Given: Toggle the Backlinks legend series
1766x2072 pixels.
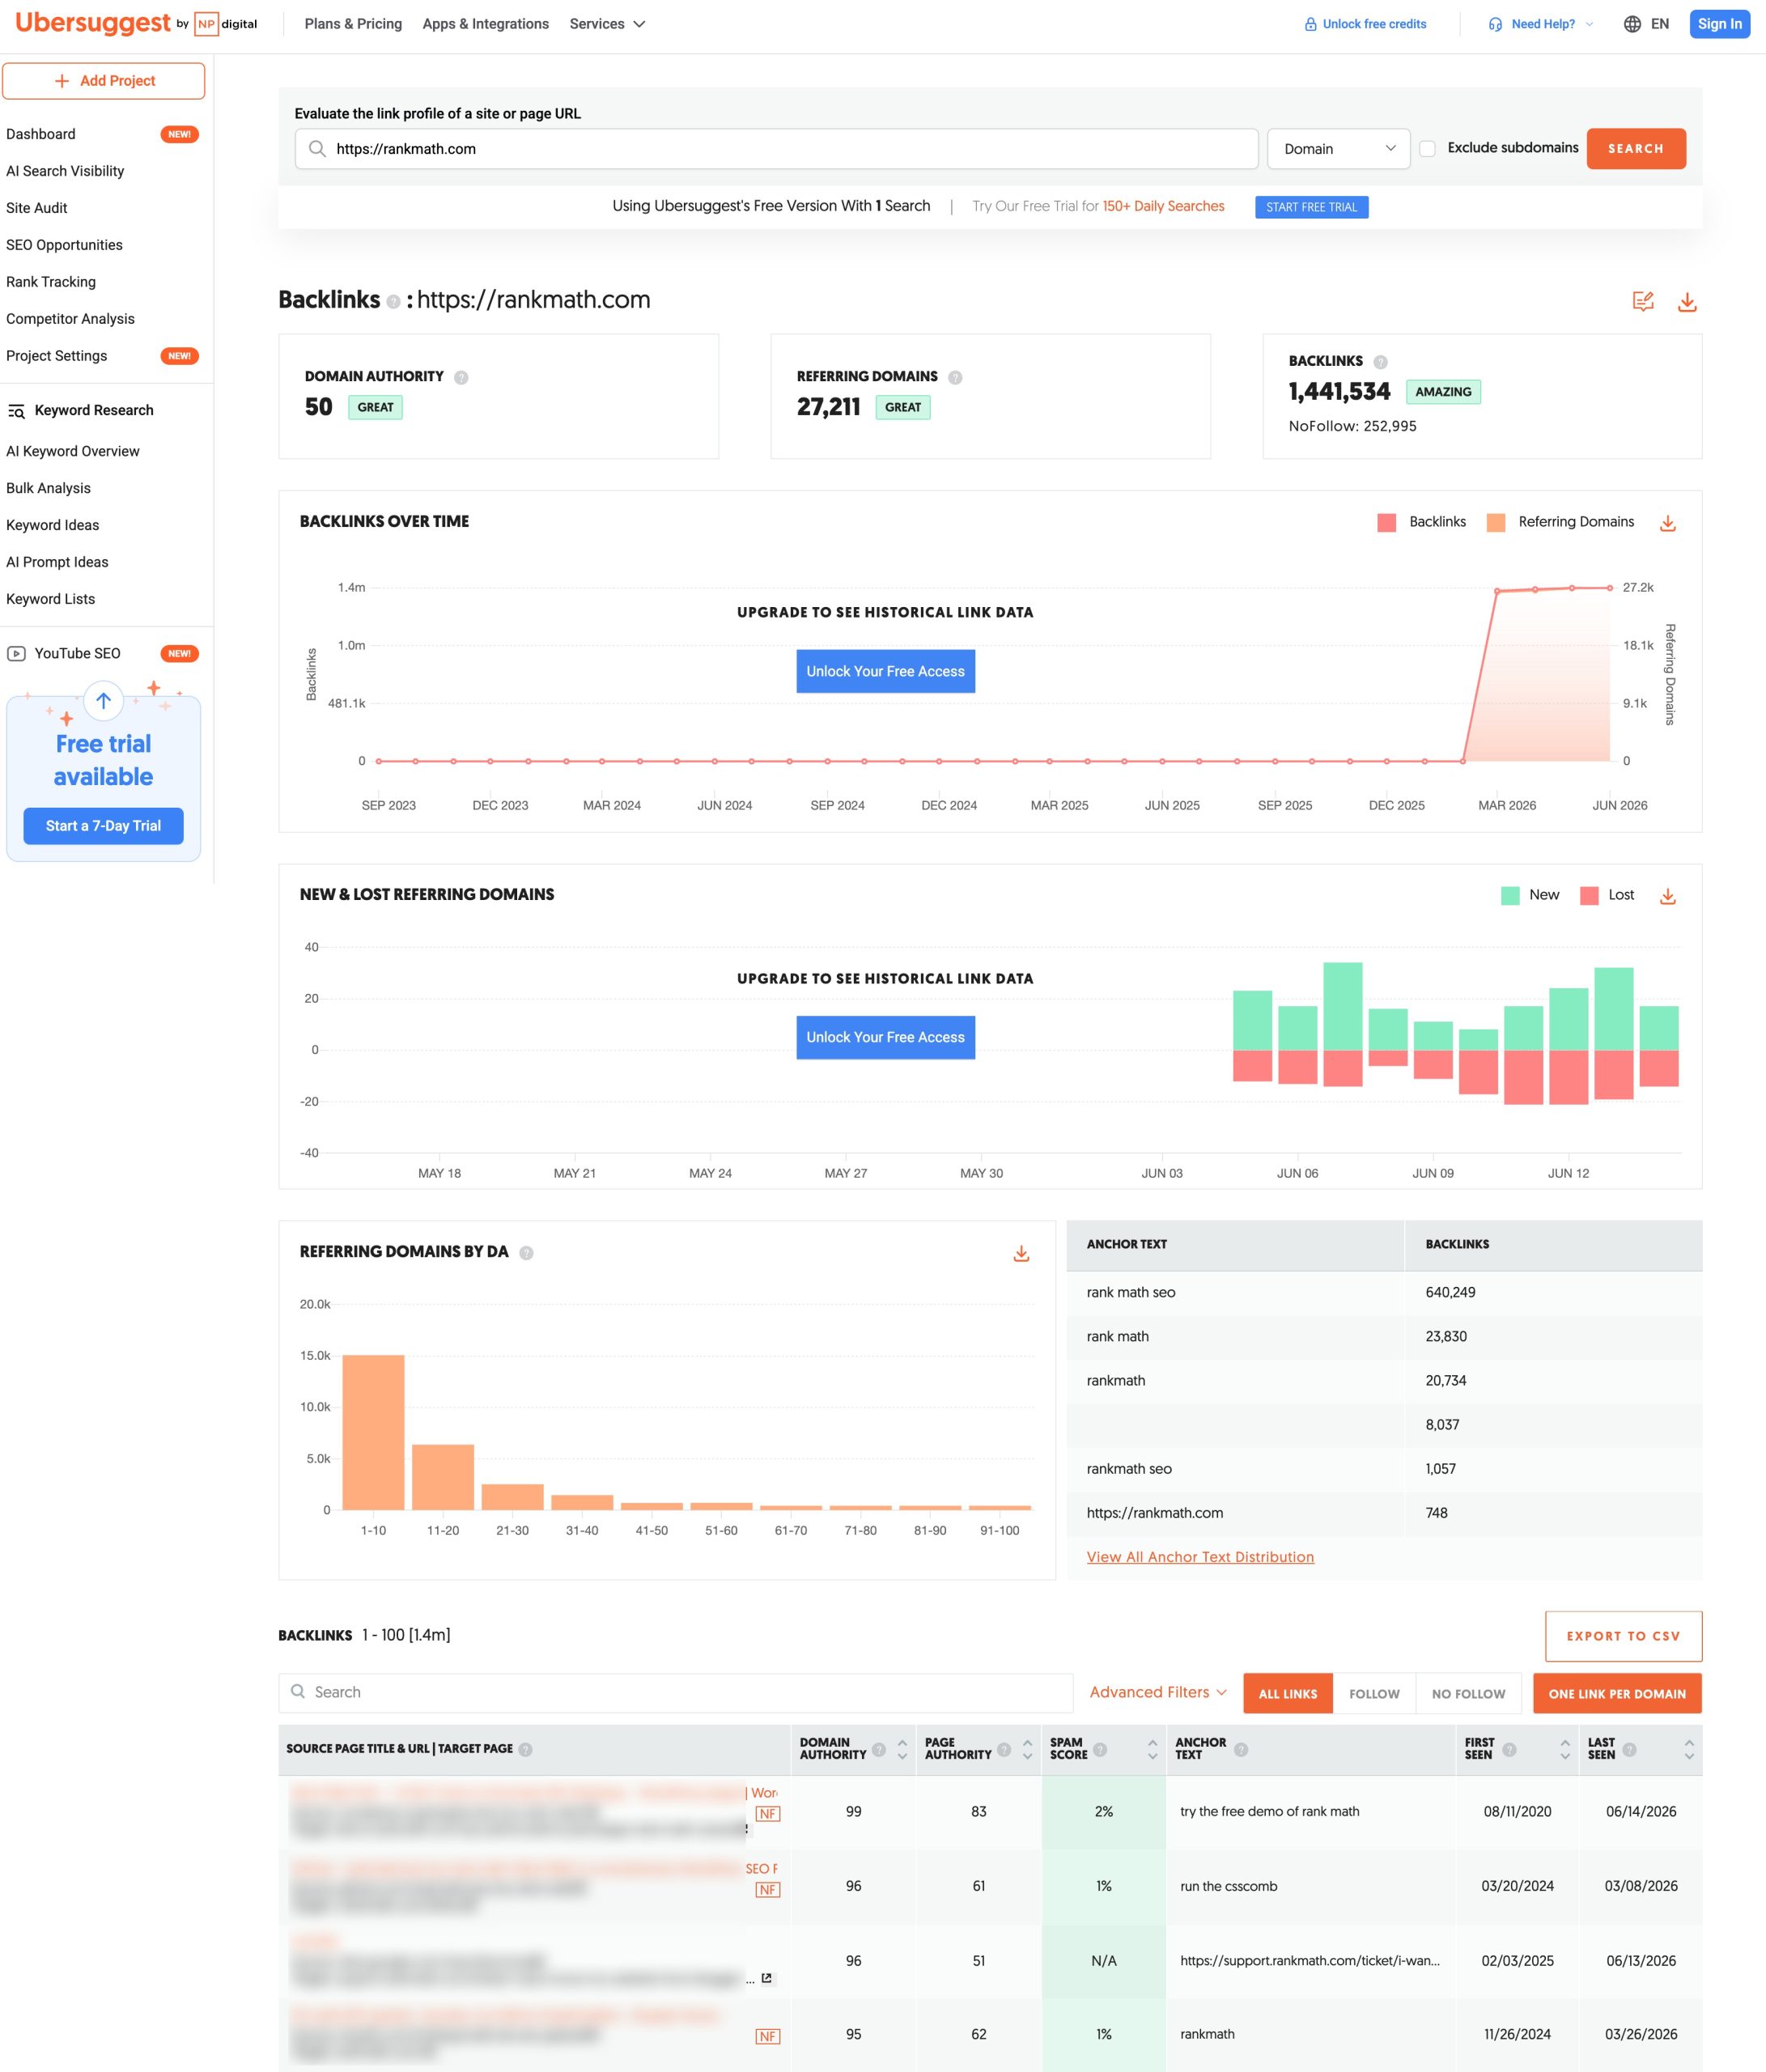Looking at the screenshot, I should [1421, 522].
